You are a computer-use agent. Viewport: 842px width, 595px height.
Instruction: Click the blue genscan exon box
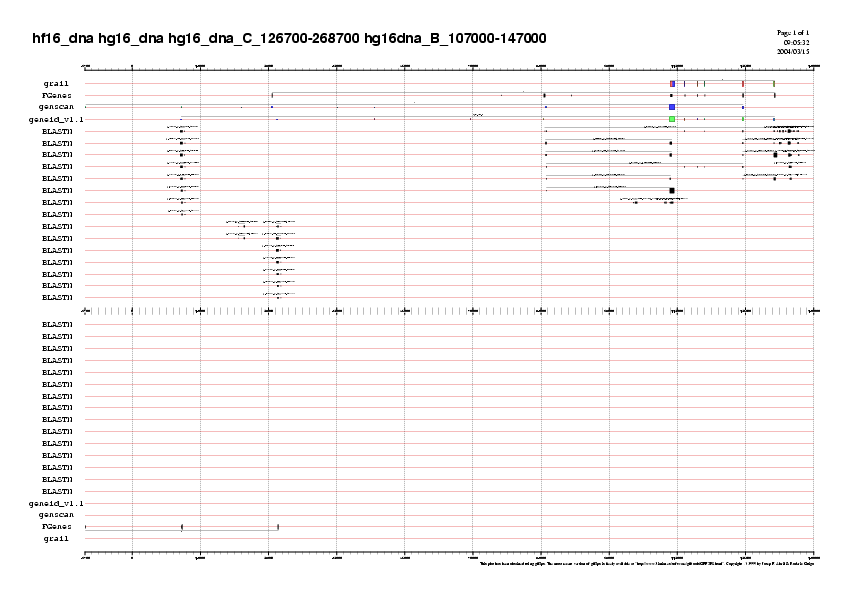(x=672, y=106)
